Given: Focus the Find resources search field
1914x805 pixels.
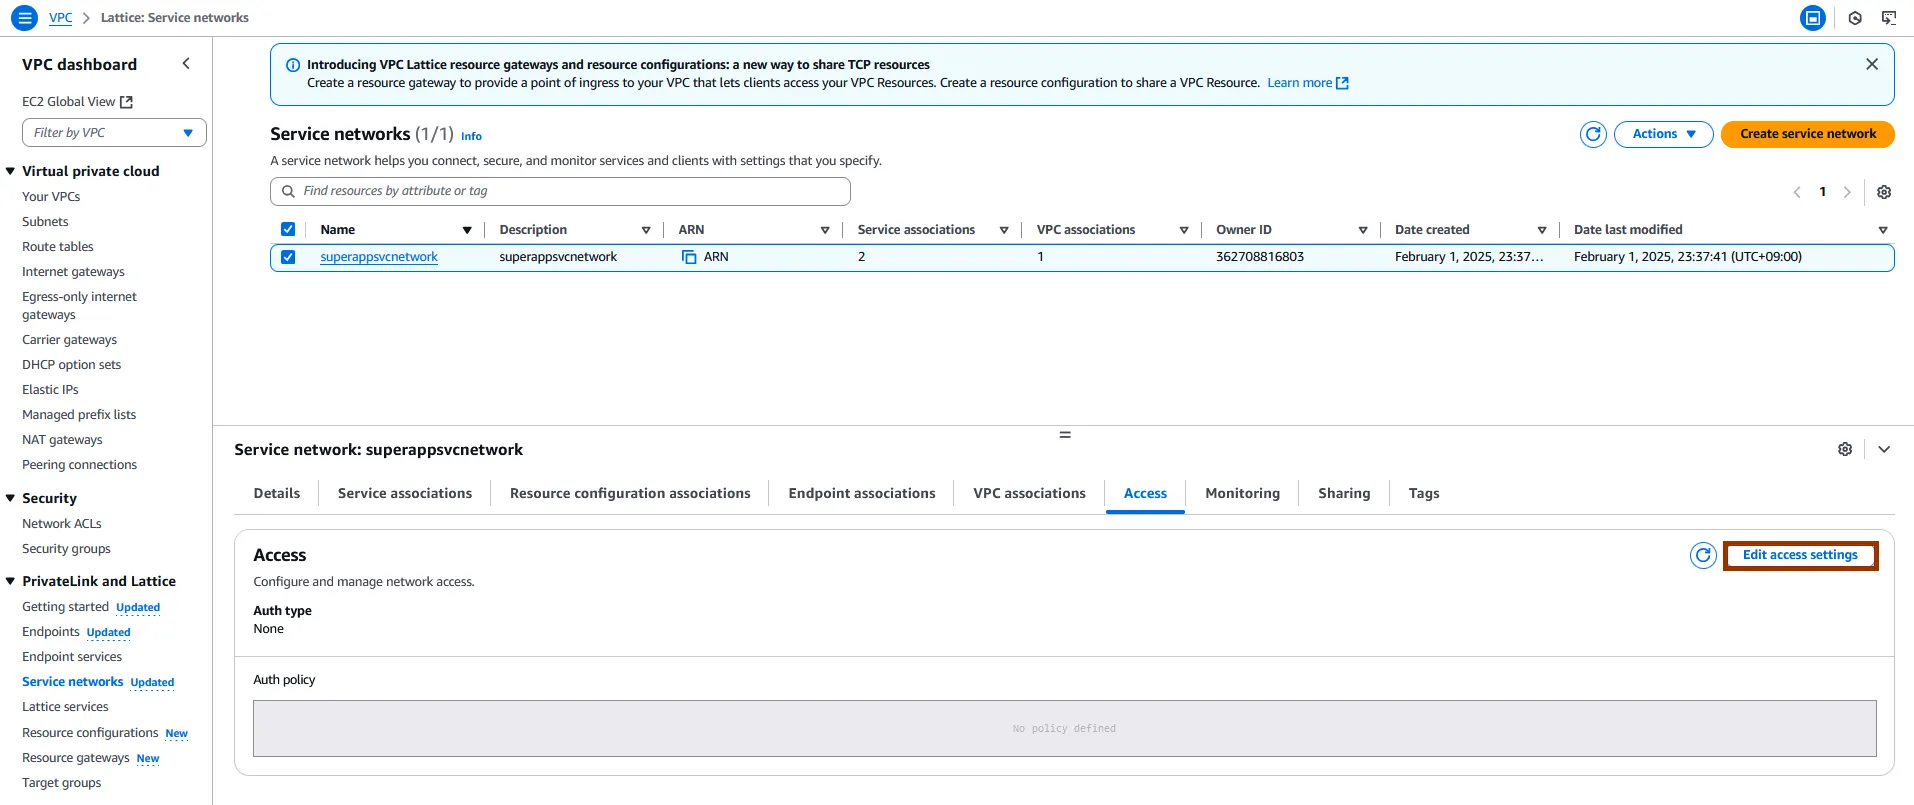Looking at the screenshot, I should tap(560, 191).
